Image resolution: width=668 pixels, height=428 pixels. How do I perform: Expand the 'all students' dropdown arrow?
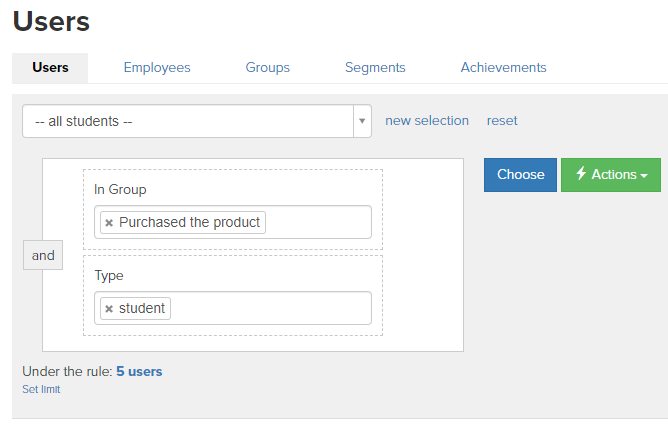362,121
